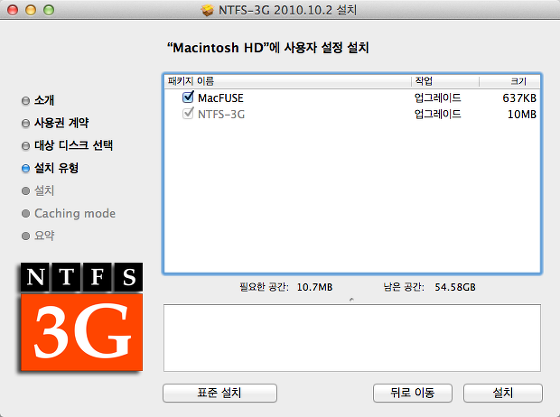Click the 637KB size value
The height and width of the screenshot is (417, 560).
[x=519, y=98]
